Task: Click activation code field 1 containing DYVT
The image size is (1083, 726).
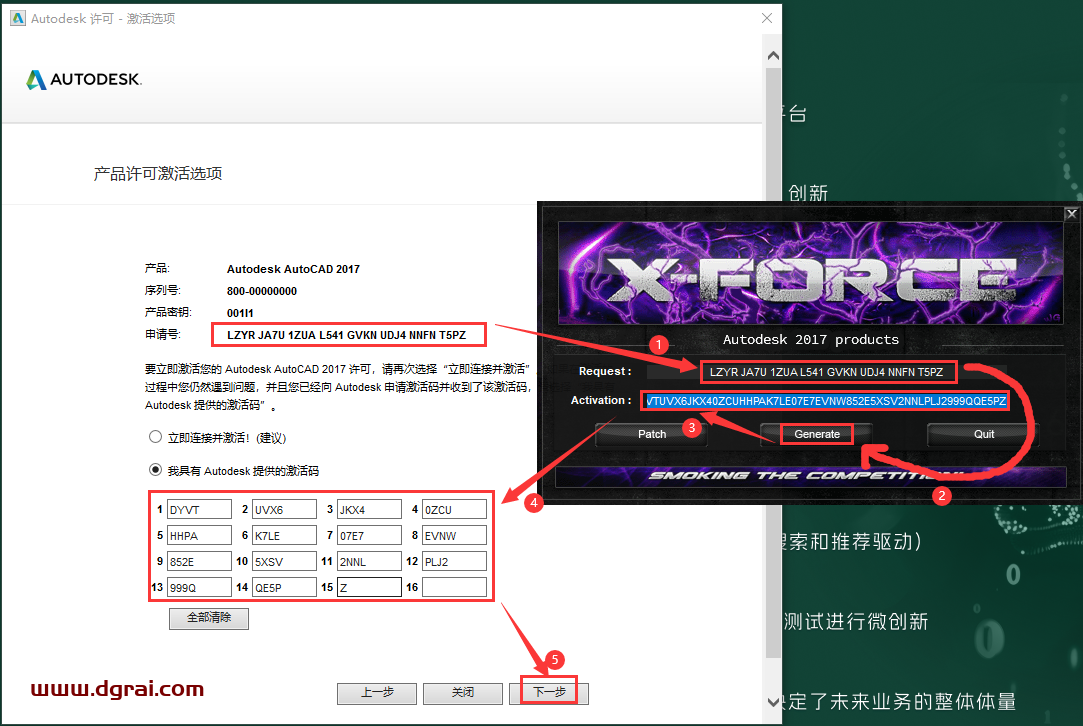Action: point(199,510)
